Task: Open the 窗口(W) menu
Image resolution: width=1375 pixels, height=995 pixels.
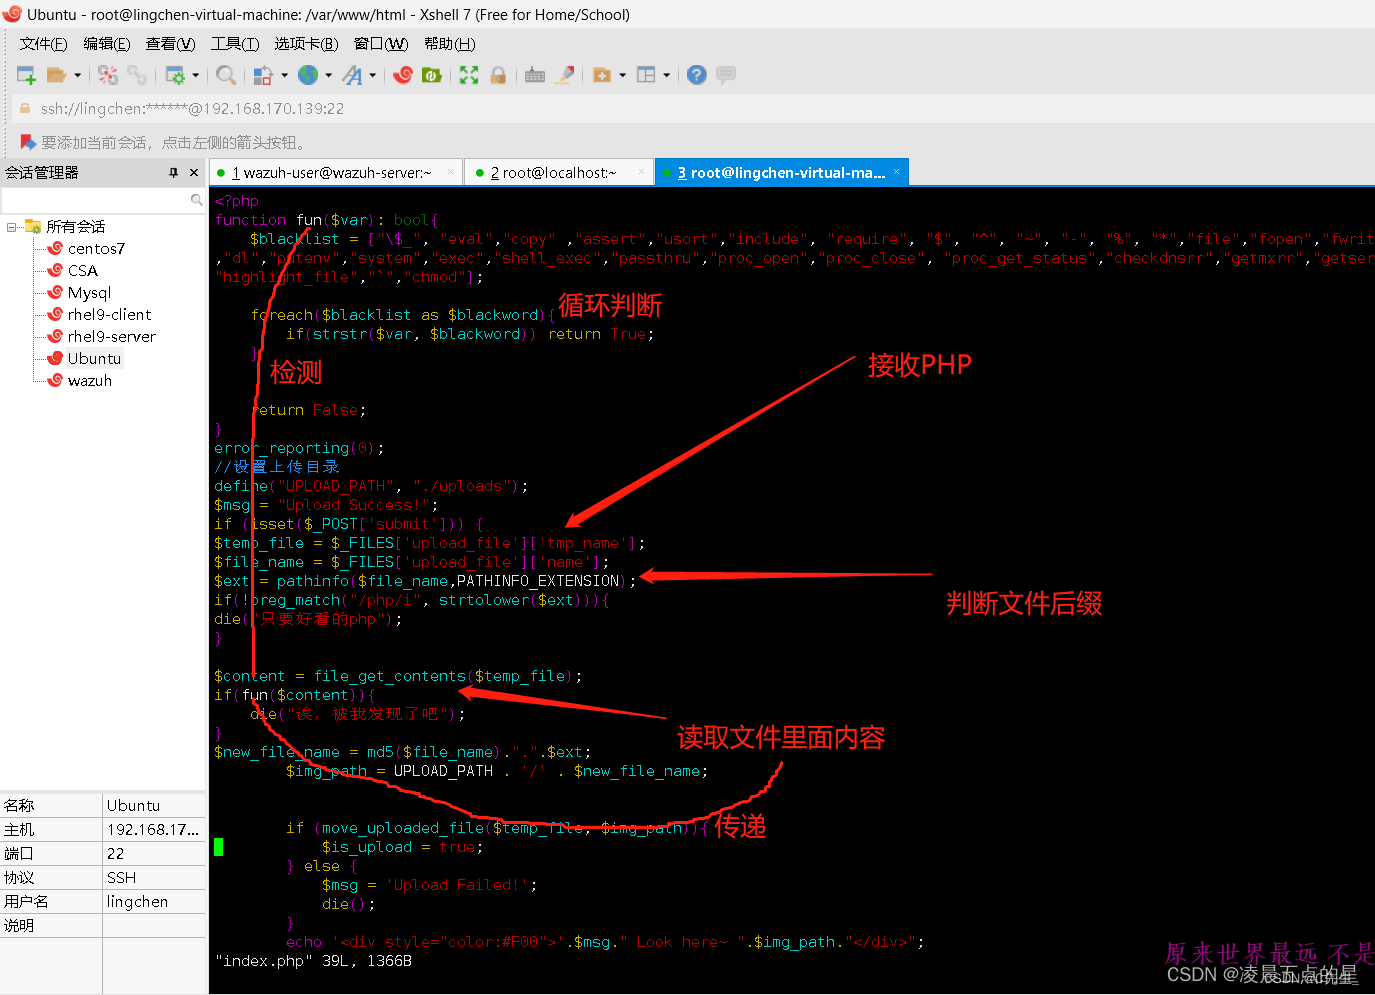Action: click(x=381, y=44)
